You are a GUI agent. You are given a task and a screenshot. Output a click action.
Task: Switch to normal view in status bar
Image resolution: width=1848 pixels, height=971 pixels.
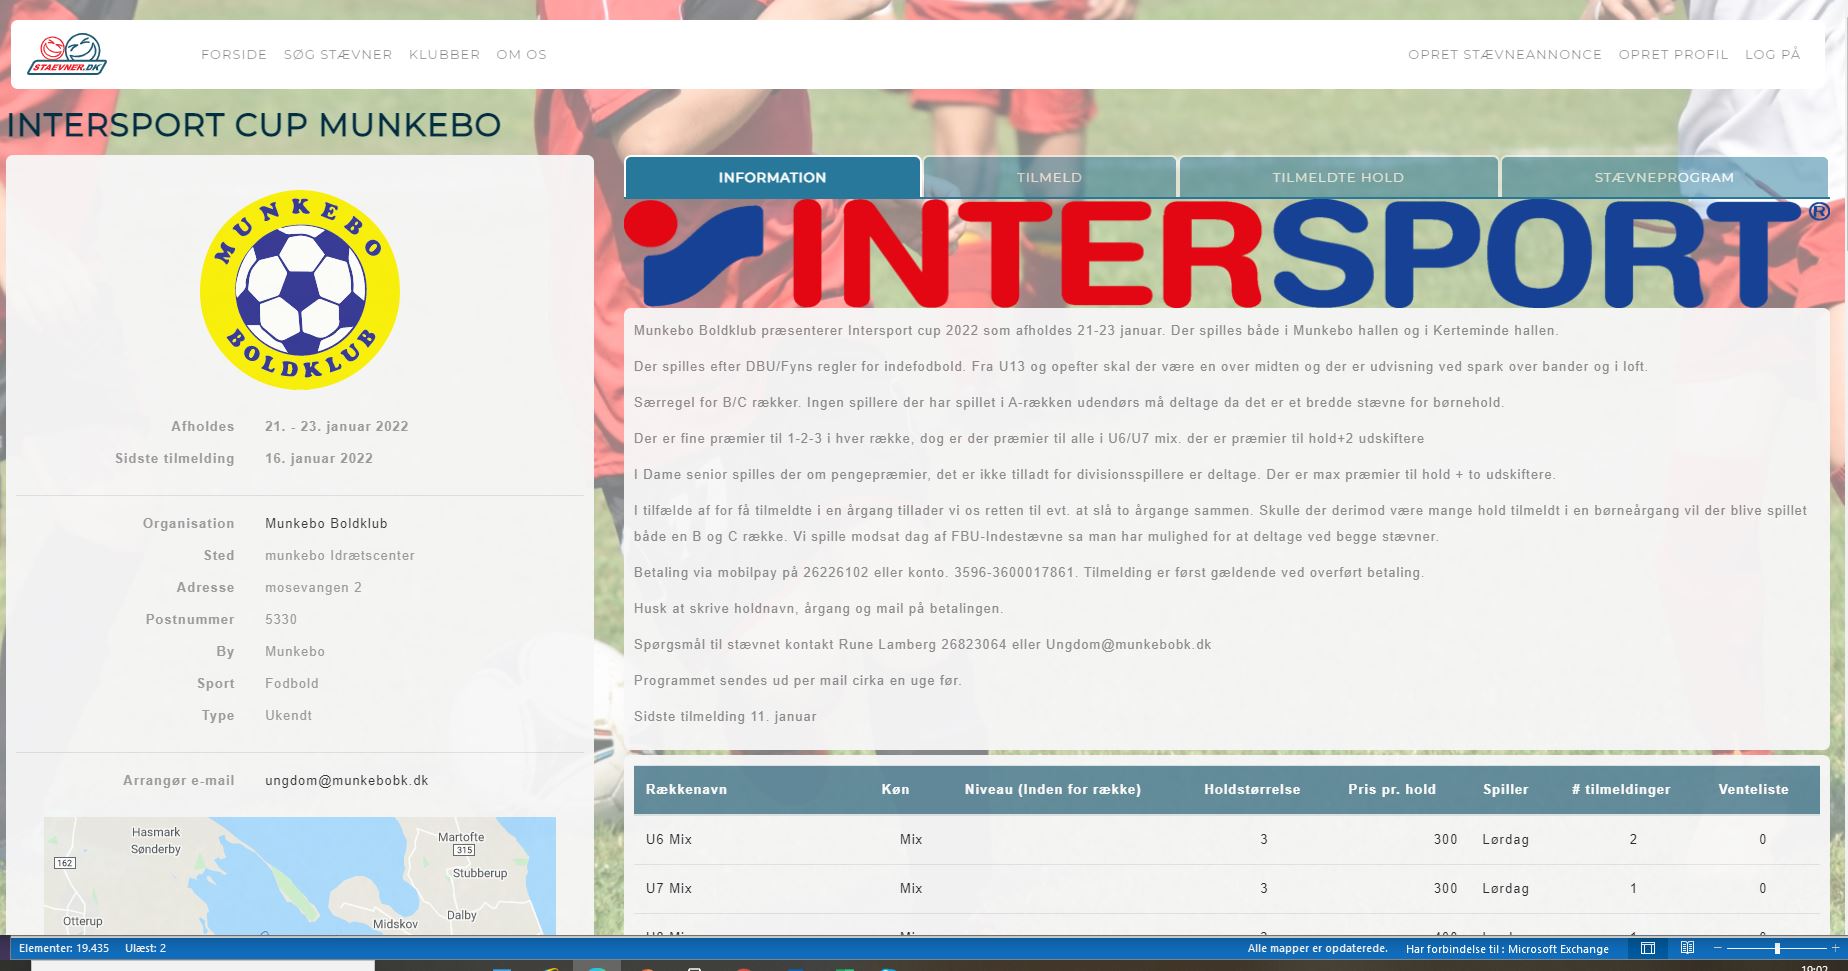click(1648, 948)
